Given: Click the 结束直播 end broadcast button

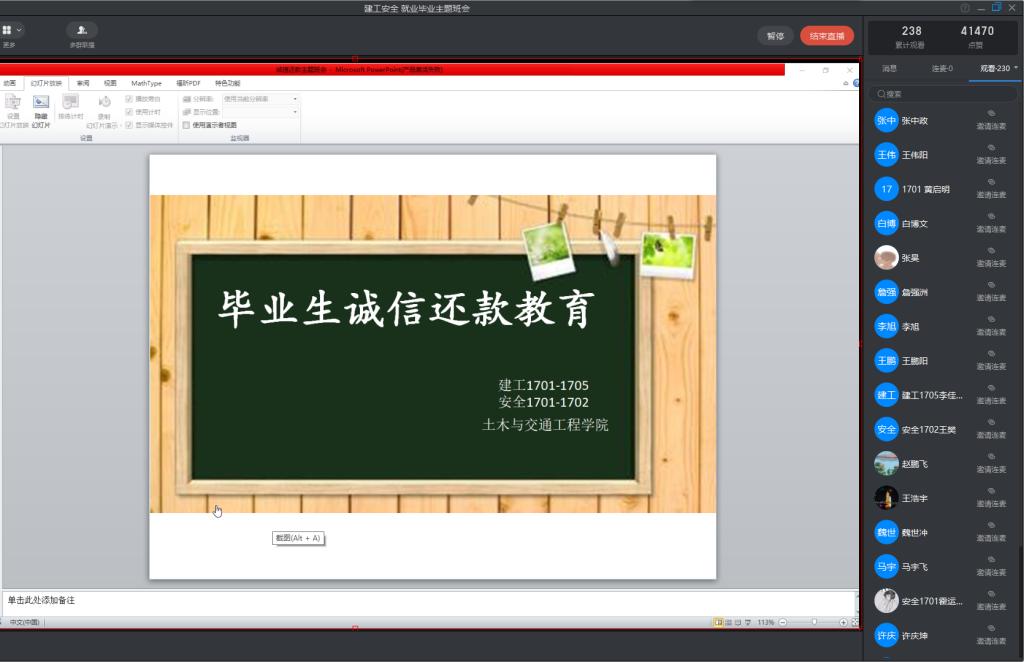Looking at the screenshot, I should point(827,36).
